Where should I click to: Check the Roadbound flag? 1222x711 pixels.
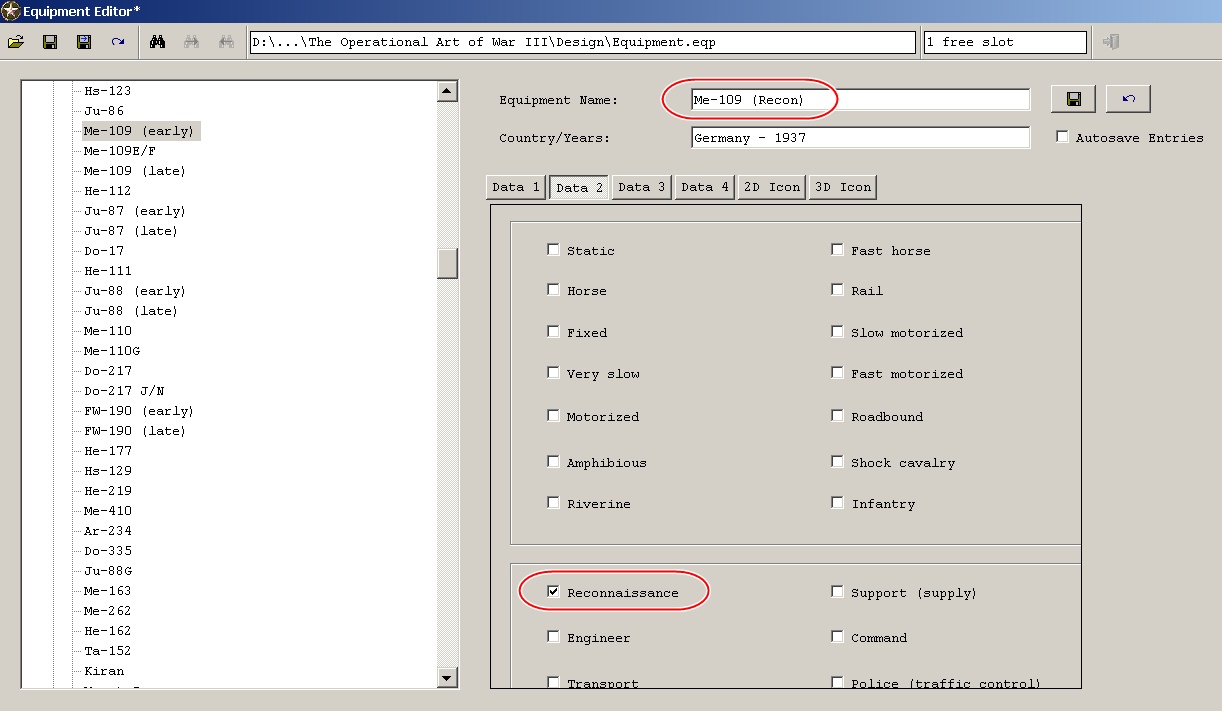[x=837, y=416]
